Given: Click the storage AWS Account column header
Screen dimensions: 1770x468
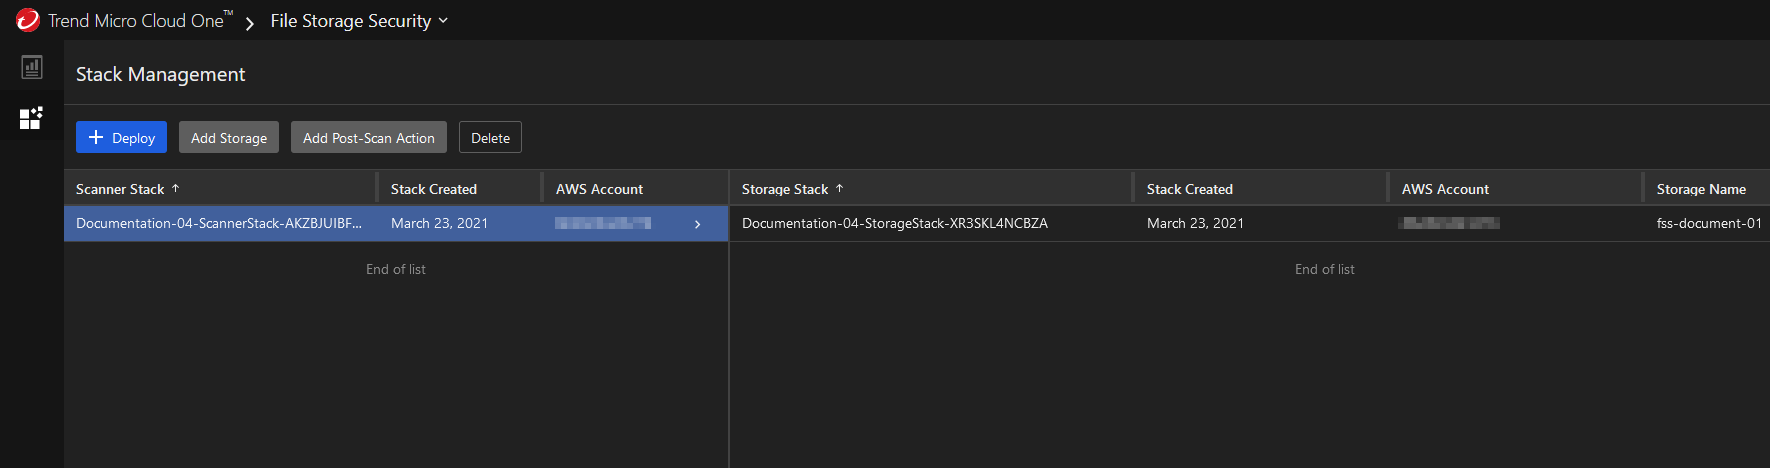Looking at the screenshot, I should [x=1445, y=189].
